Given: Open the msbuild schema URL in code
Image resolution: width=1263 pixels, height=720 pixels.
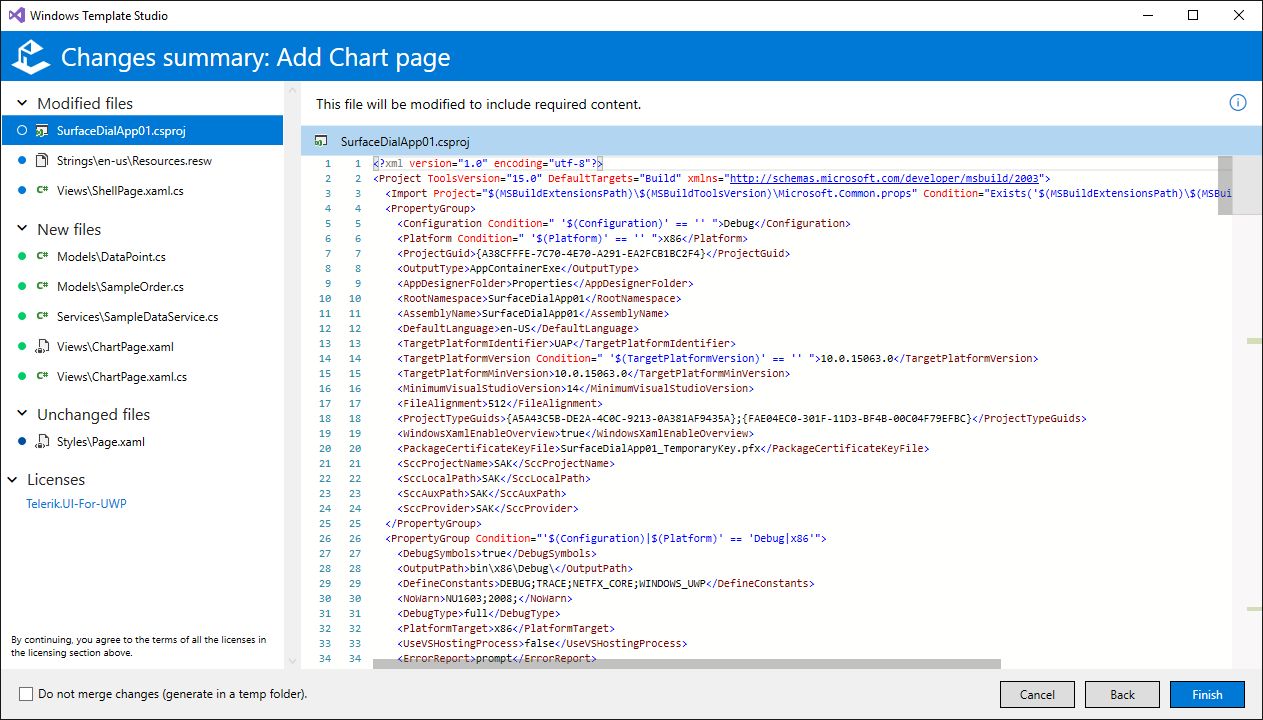Looking at the screenshot, I should [887, 178].
